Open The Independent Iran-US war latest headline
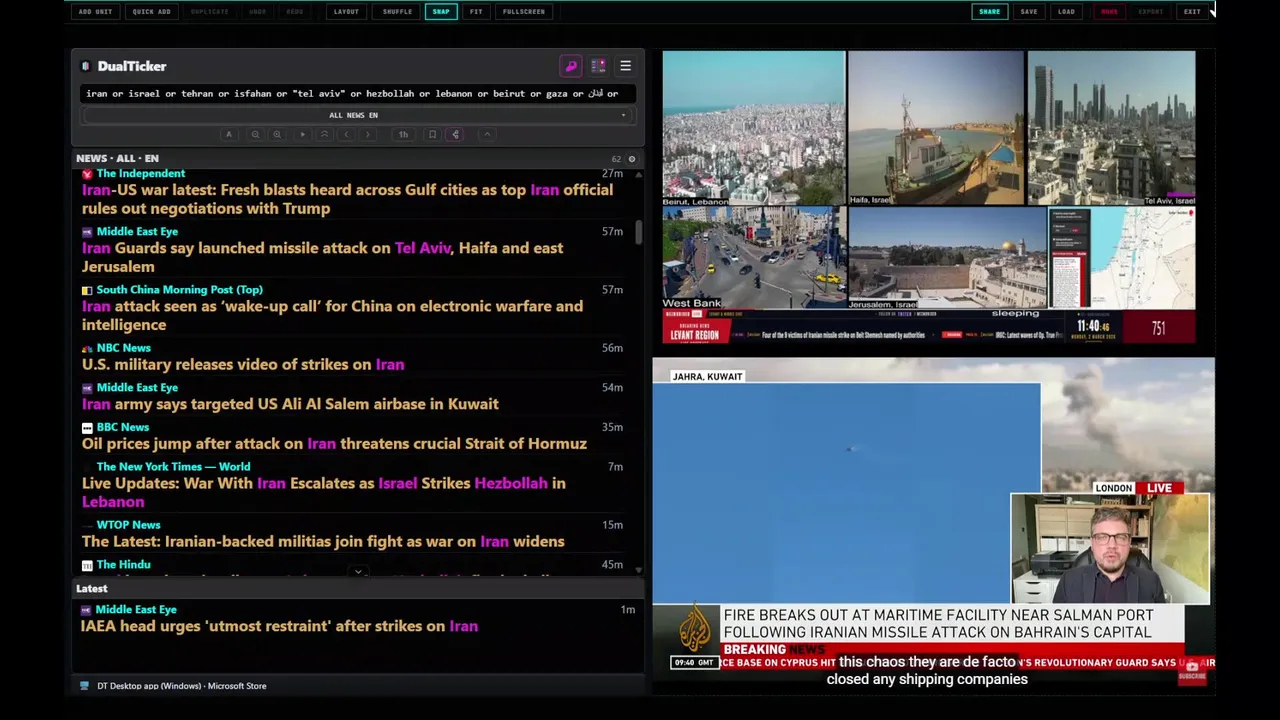Screen dimensions: 1280x720 [347, 199]
